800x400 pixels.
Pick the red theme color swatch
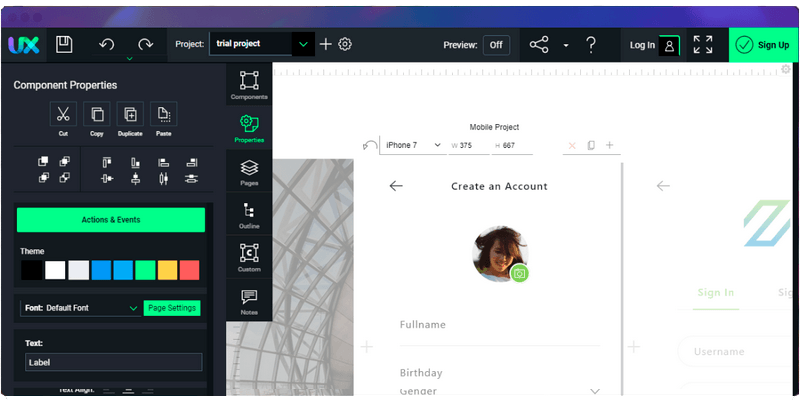[x=189, y=270]
